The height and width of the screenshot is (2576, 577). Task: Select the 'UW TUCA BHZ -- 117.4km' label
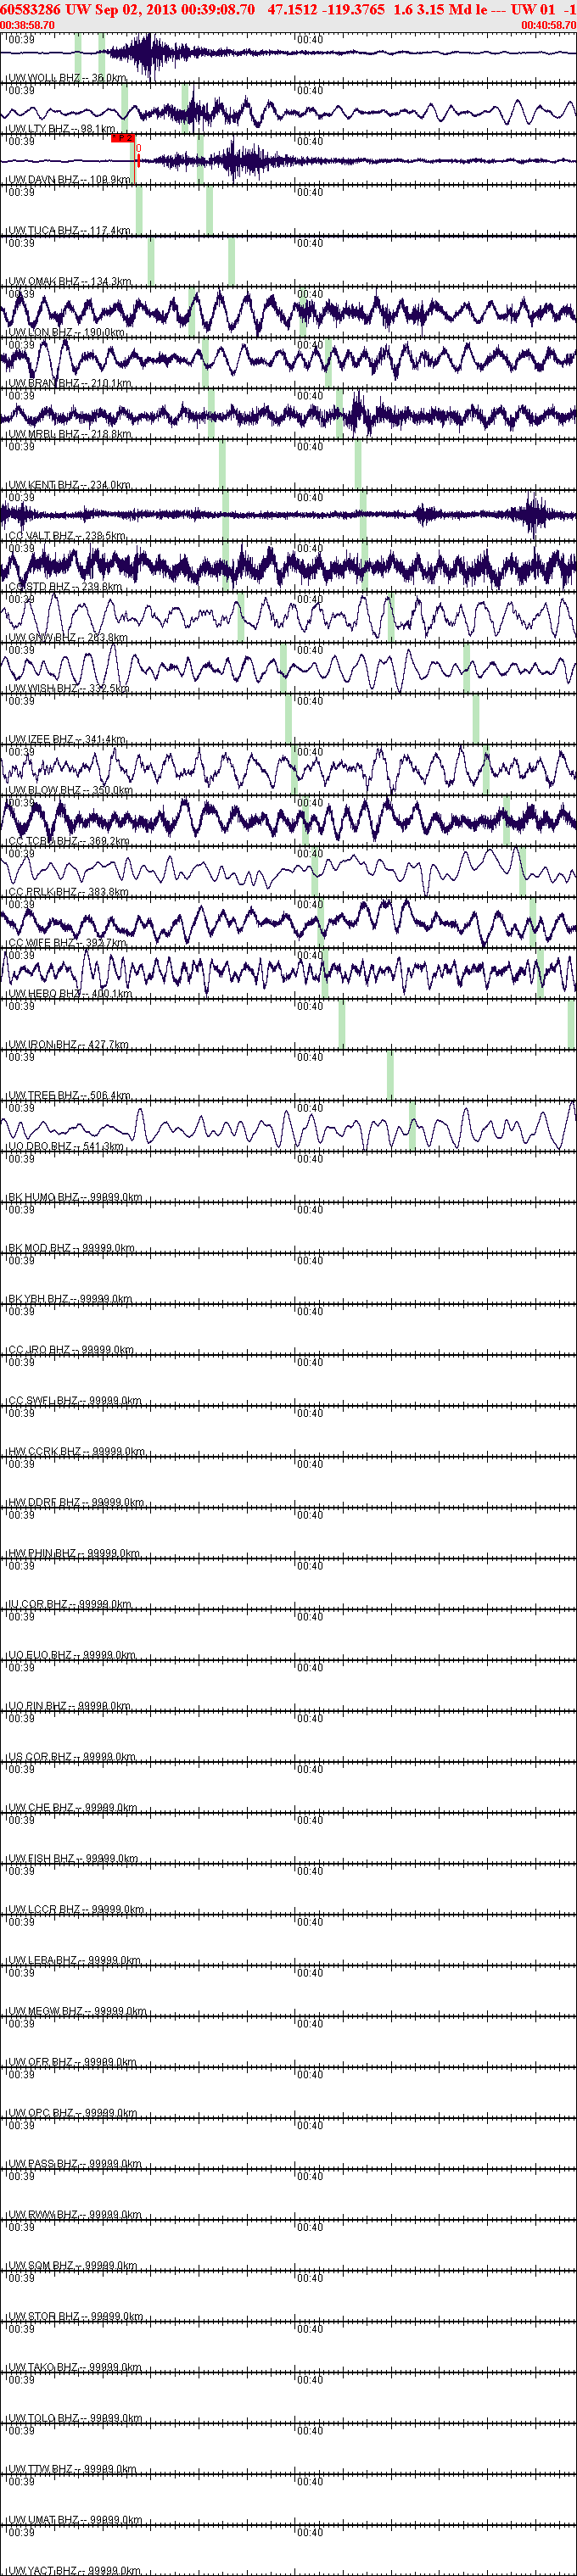pos(69,231)
